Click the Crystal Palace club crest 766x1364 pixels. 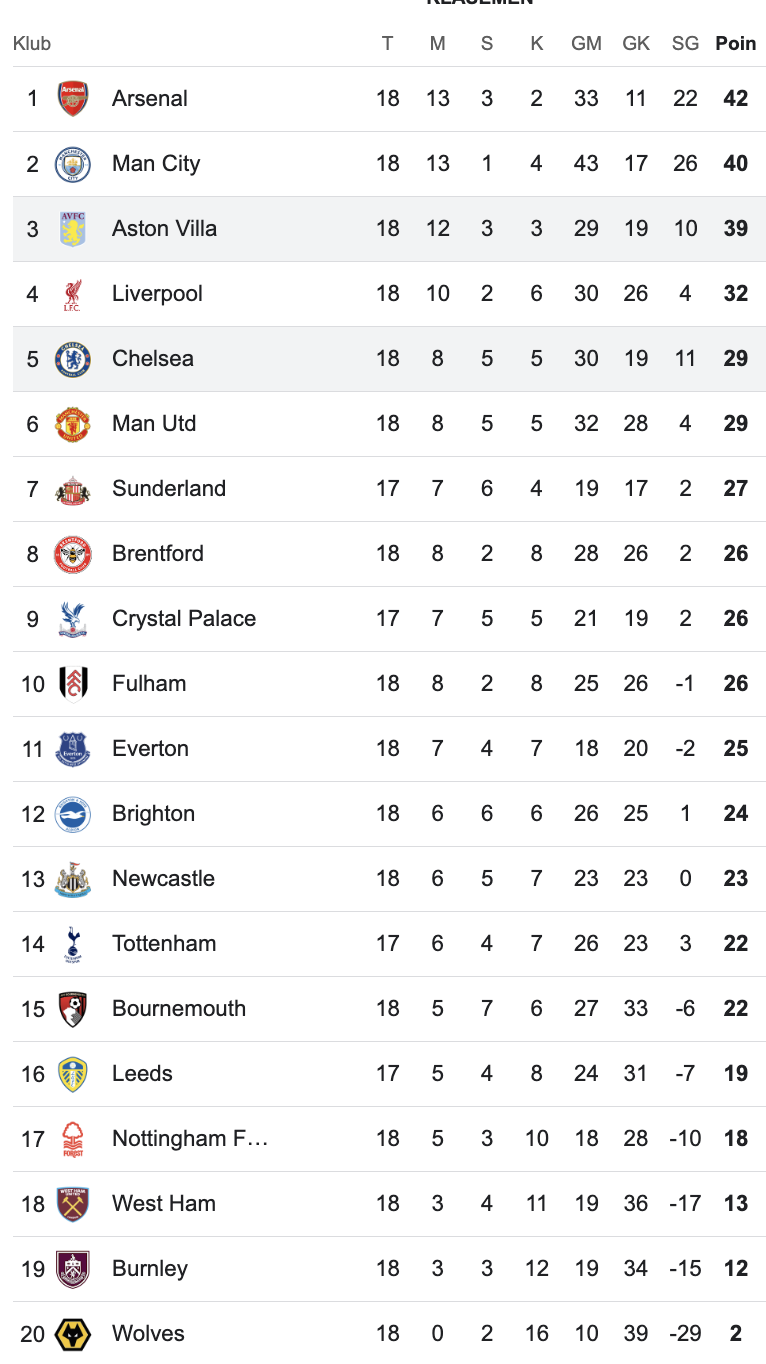pos(73,619)
